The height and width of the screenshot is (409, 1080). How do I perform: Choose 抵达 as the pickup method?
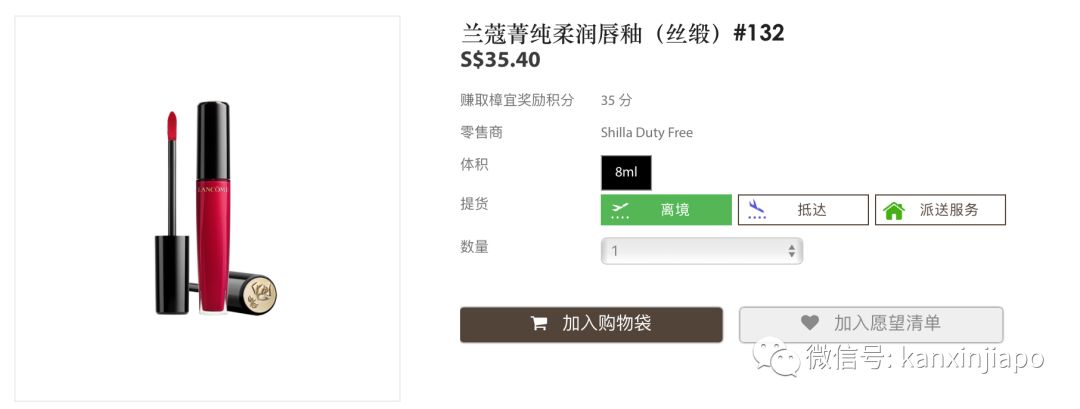[804, 210]
